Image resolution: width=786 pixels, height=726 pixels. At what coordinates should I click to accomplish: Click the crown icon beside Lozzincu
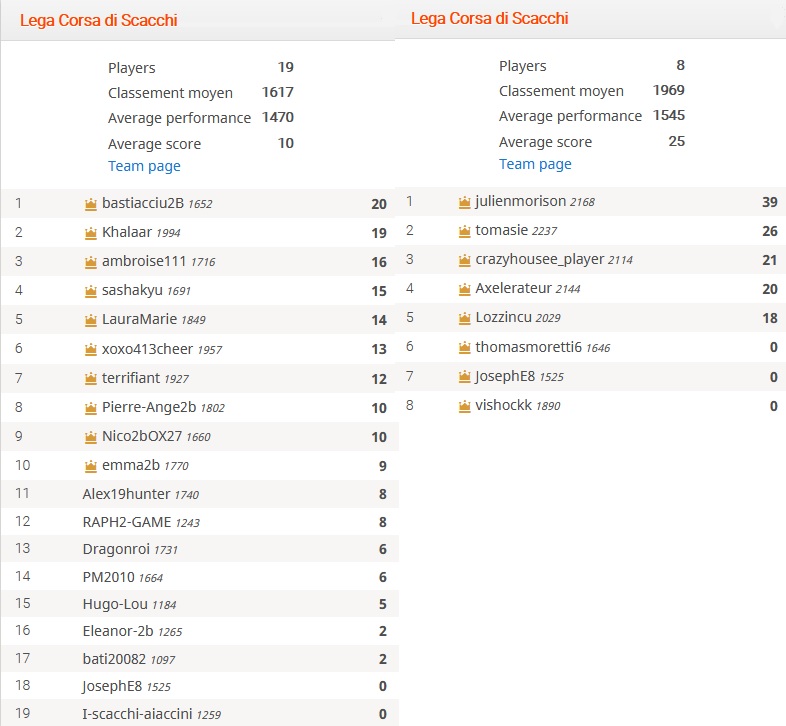coord(464,318)
